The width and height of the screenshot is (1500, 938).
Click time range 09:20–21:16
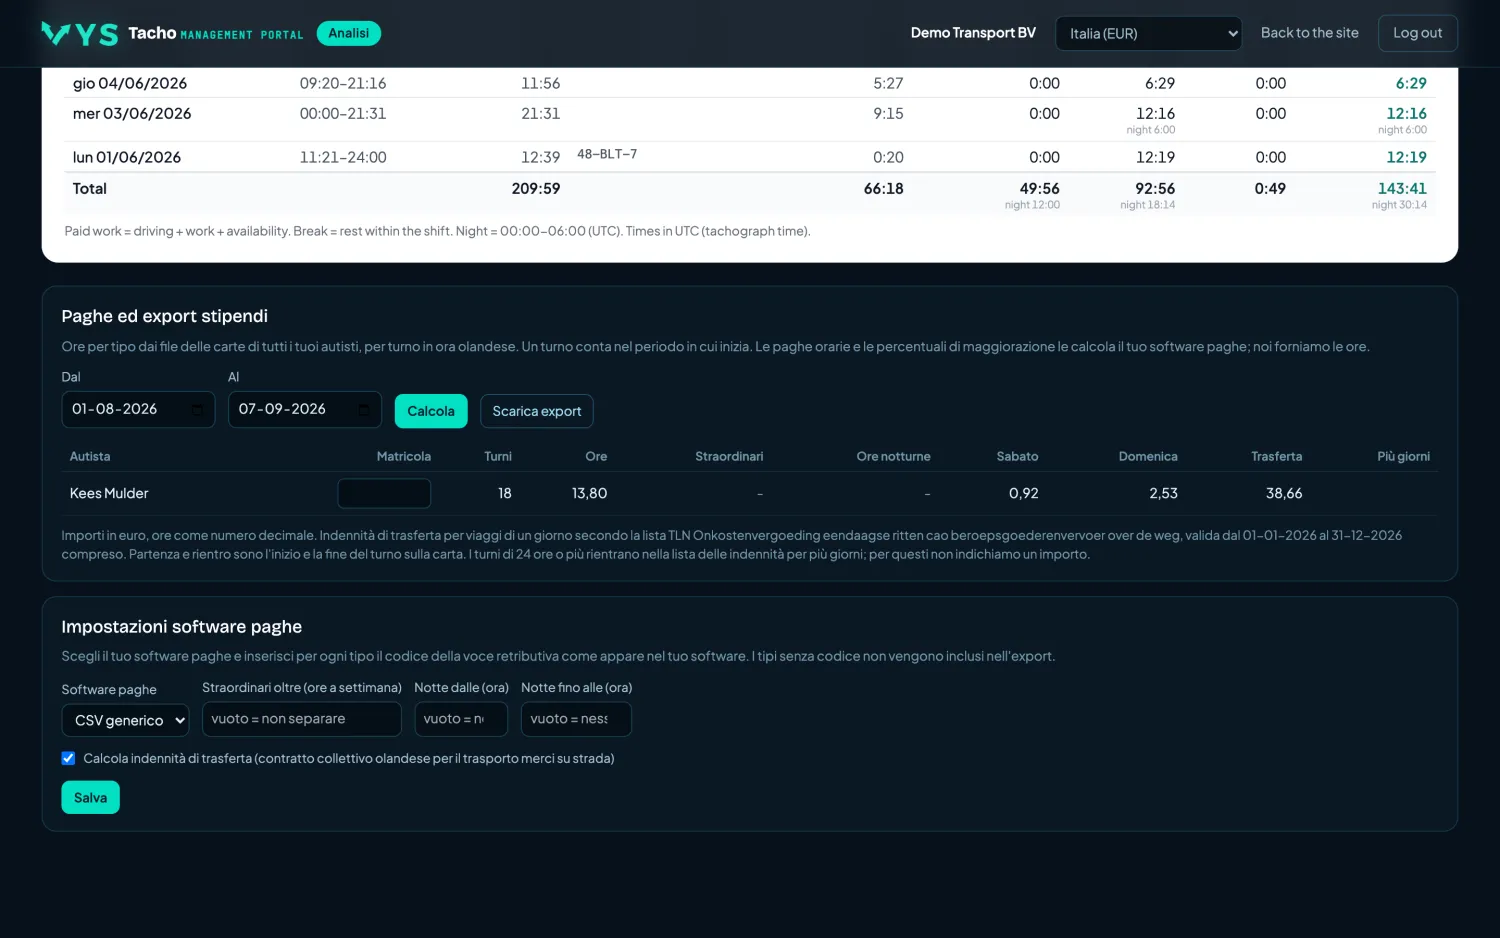343,83
